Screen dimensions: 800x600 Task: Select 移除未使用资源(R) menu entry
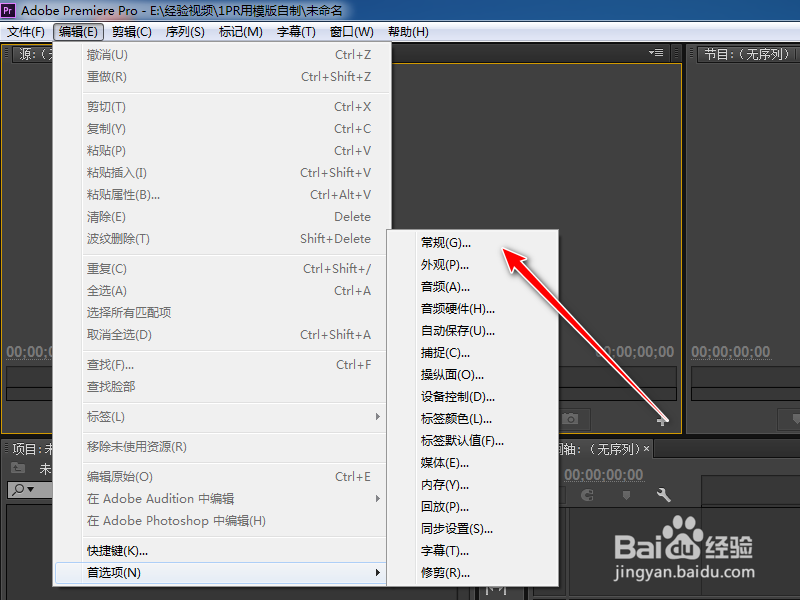coord(220,447)
